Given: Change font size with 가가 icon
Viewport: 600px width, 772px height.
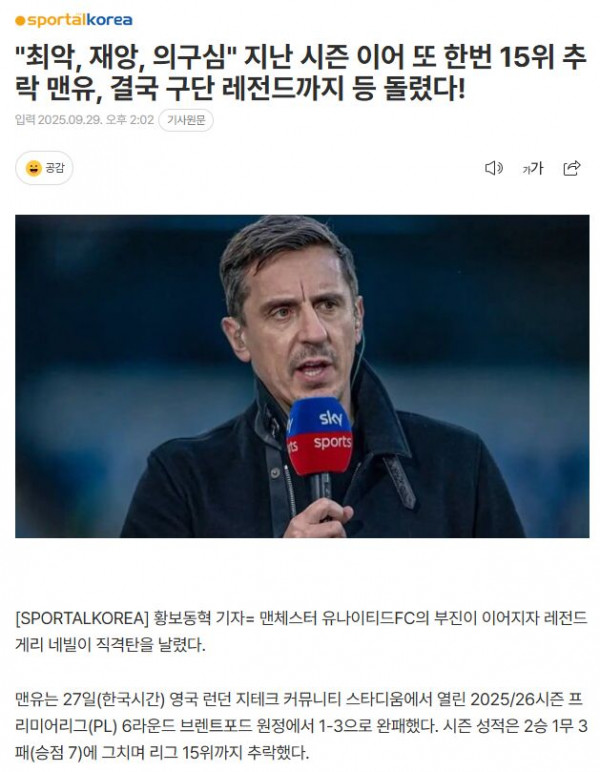Looking at the screenshot, I should (x=533, y=168).
